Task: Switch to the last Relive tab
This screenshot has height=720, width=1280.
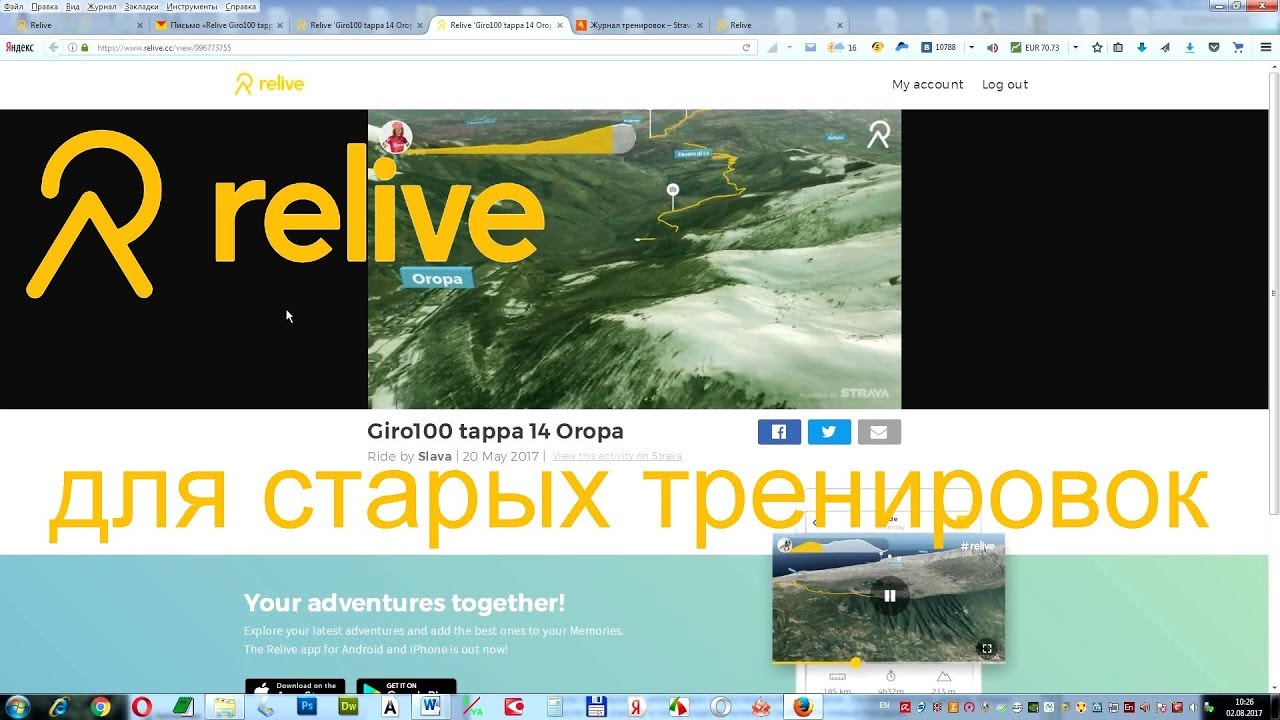Action: click(x=778, y=25)
